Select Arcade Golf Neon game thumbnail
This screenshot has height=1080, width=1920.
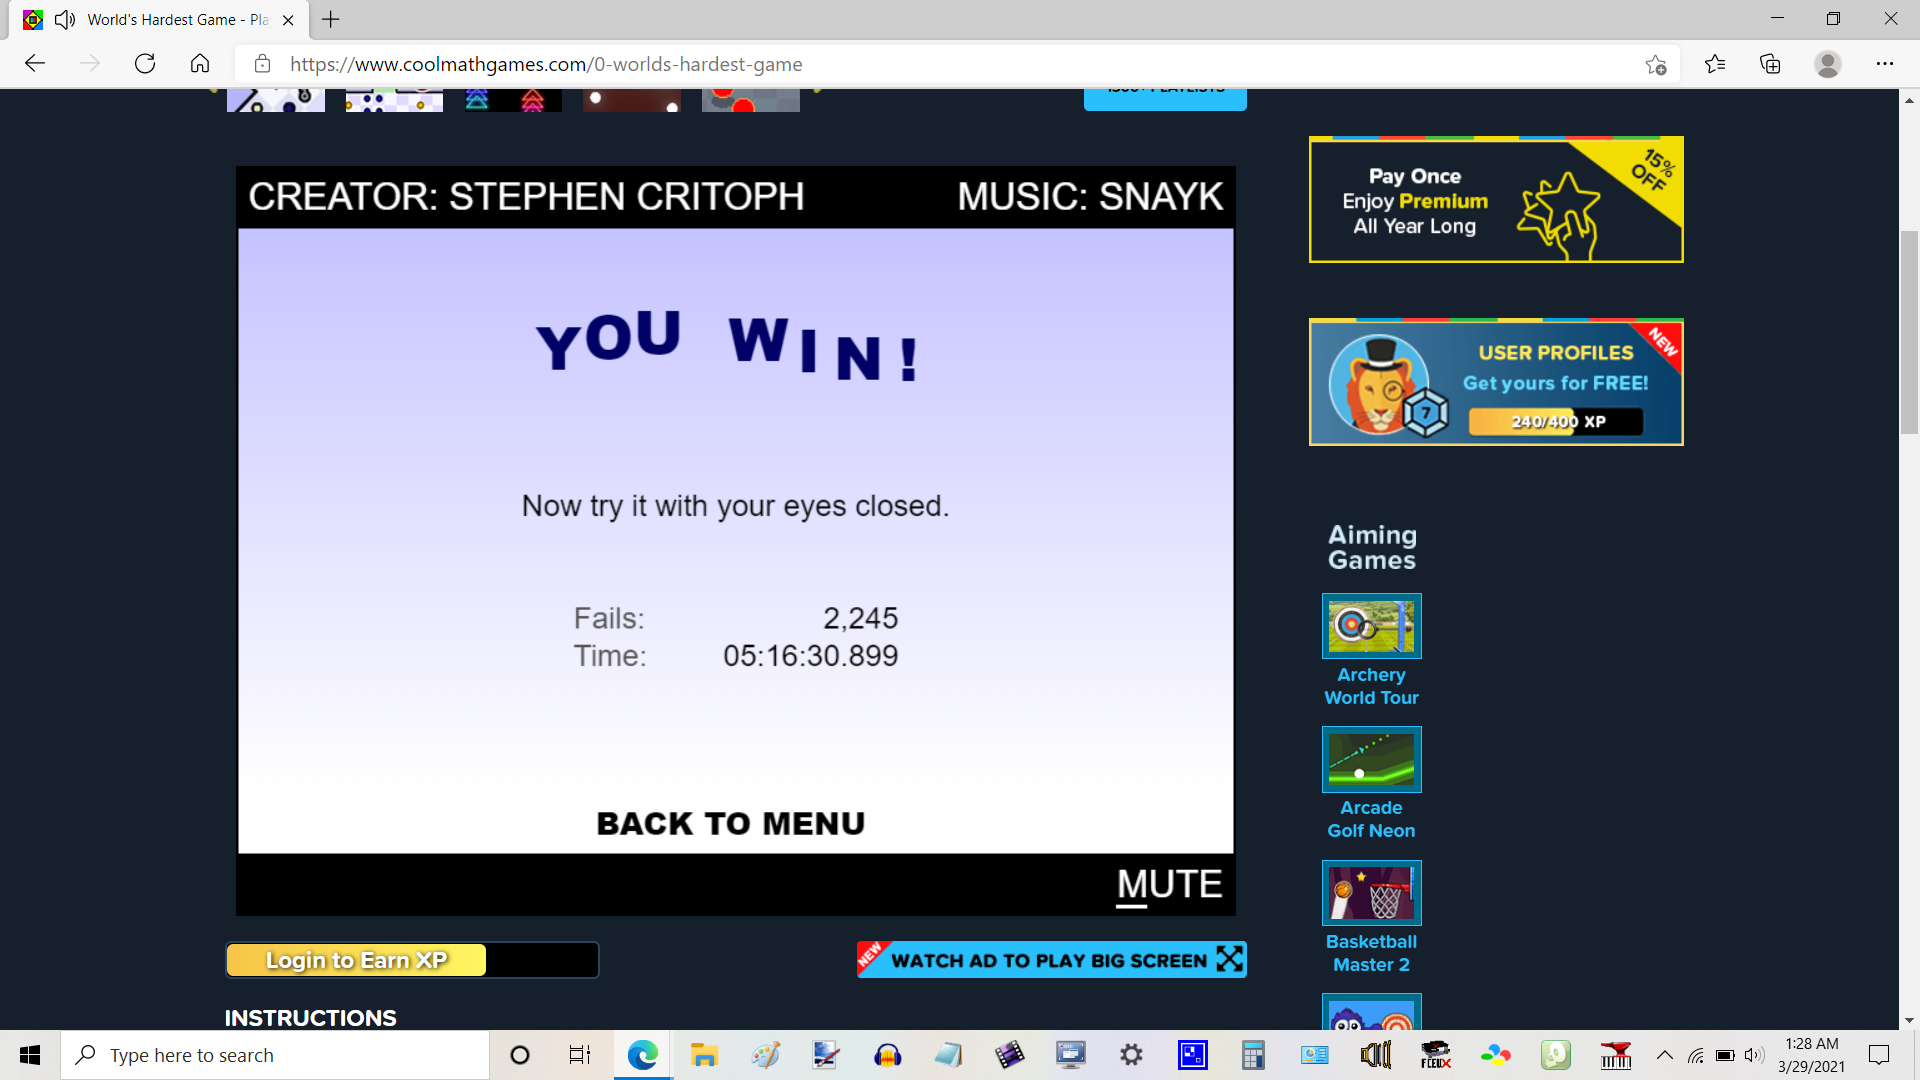tap(1371, 760)
